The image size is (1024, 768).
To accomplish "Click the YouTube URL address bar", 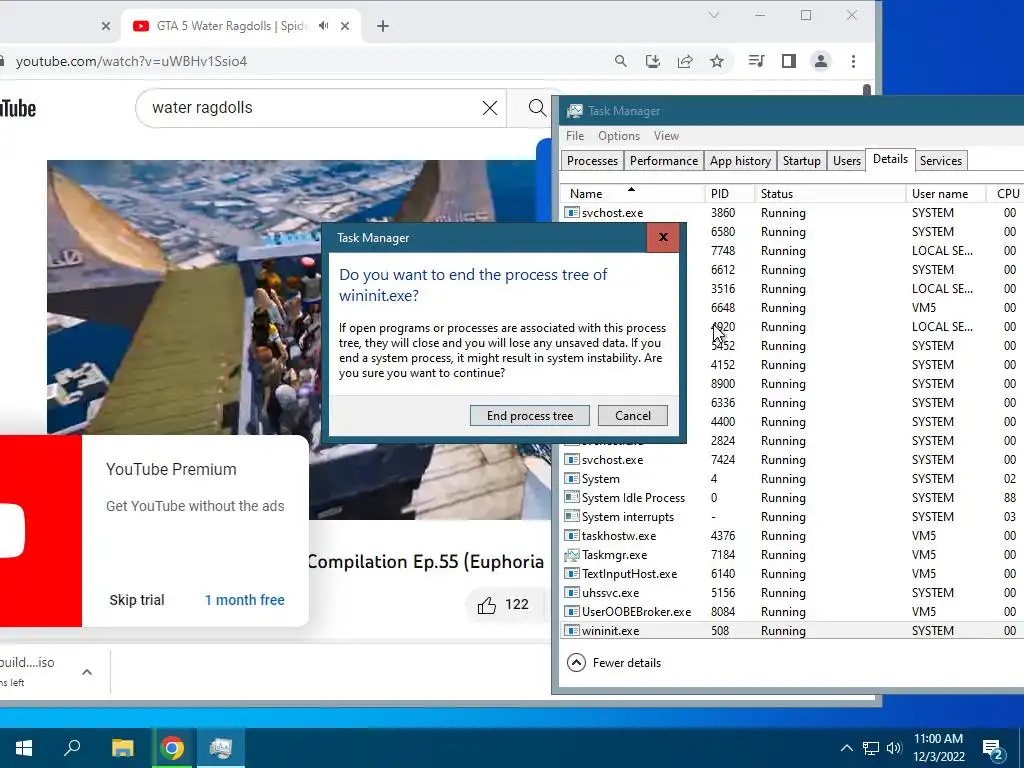I will click(307, 61).
